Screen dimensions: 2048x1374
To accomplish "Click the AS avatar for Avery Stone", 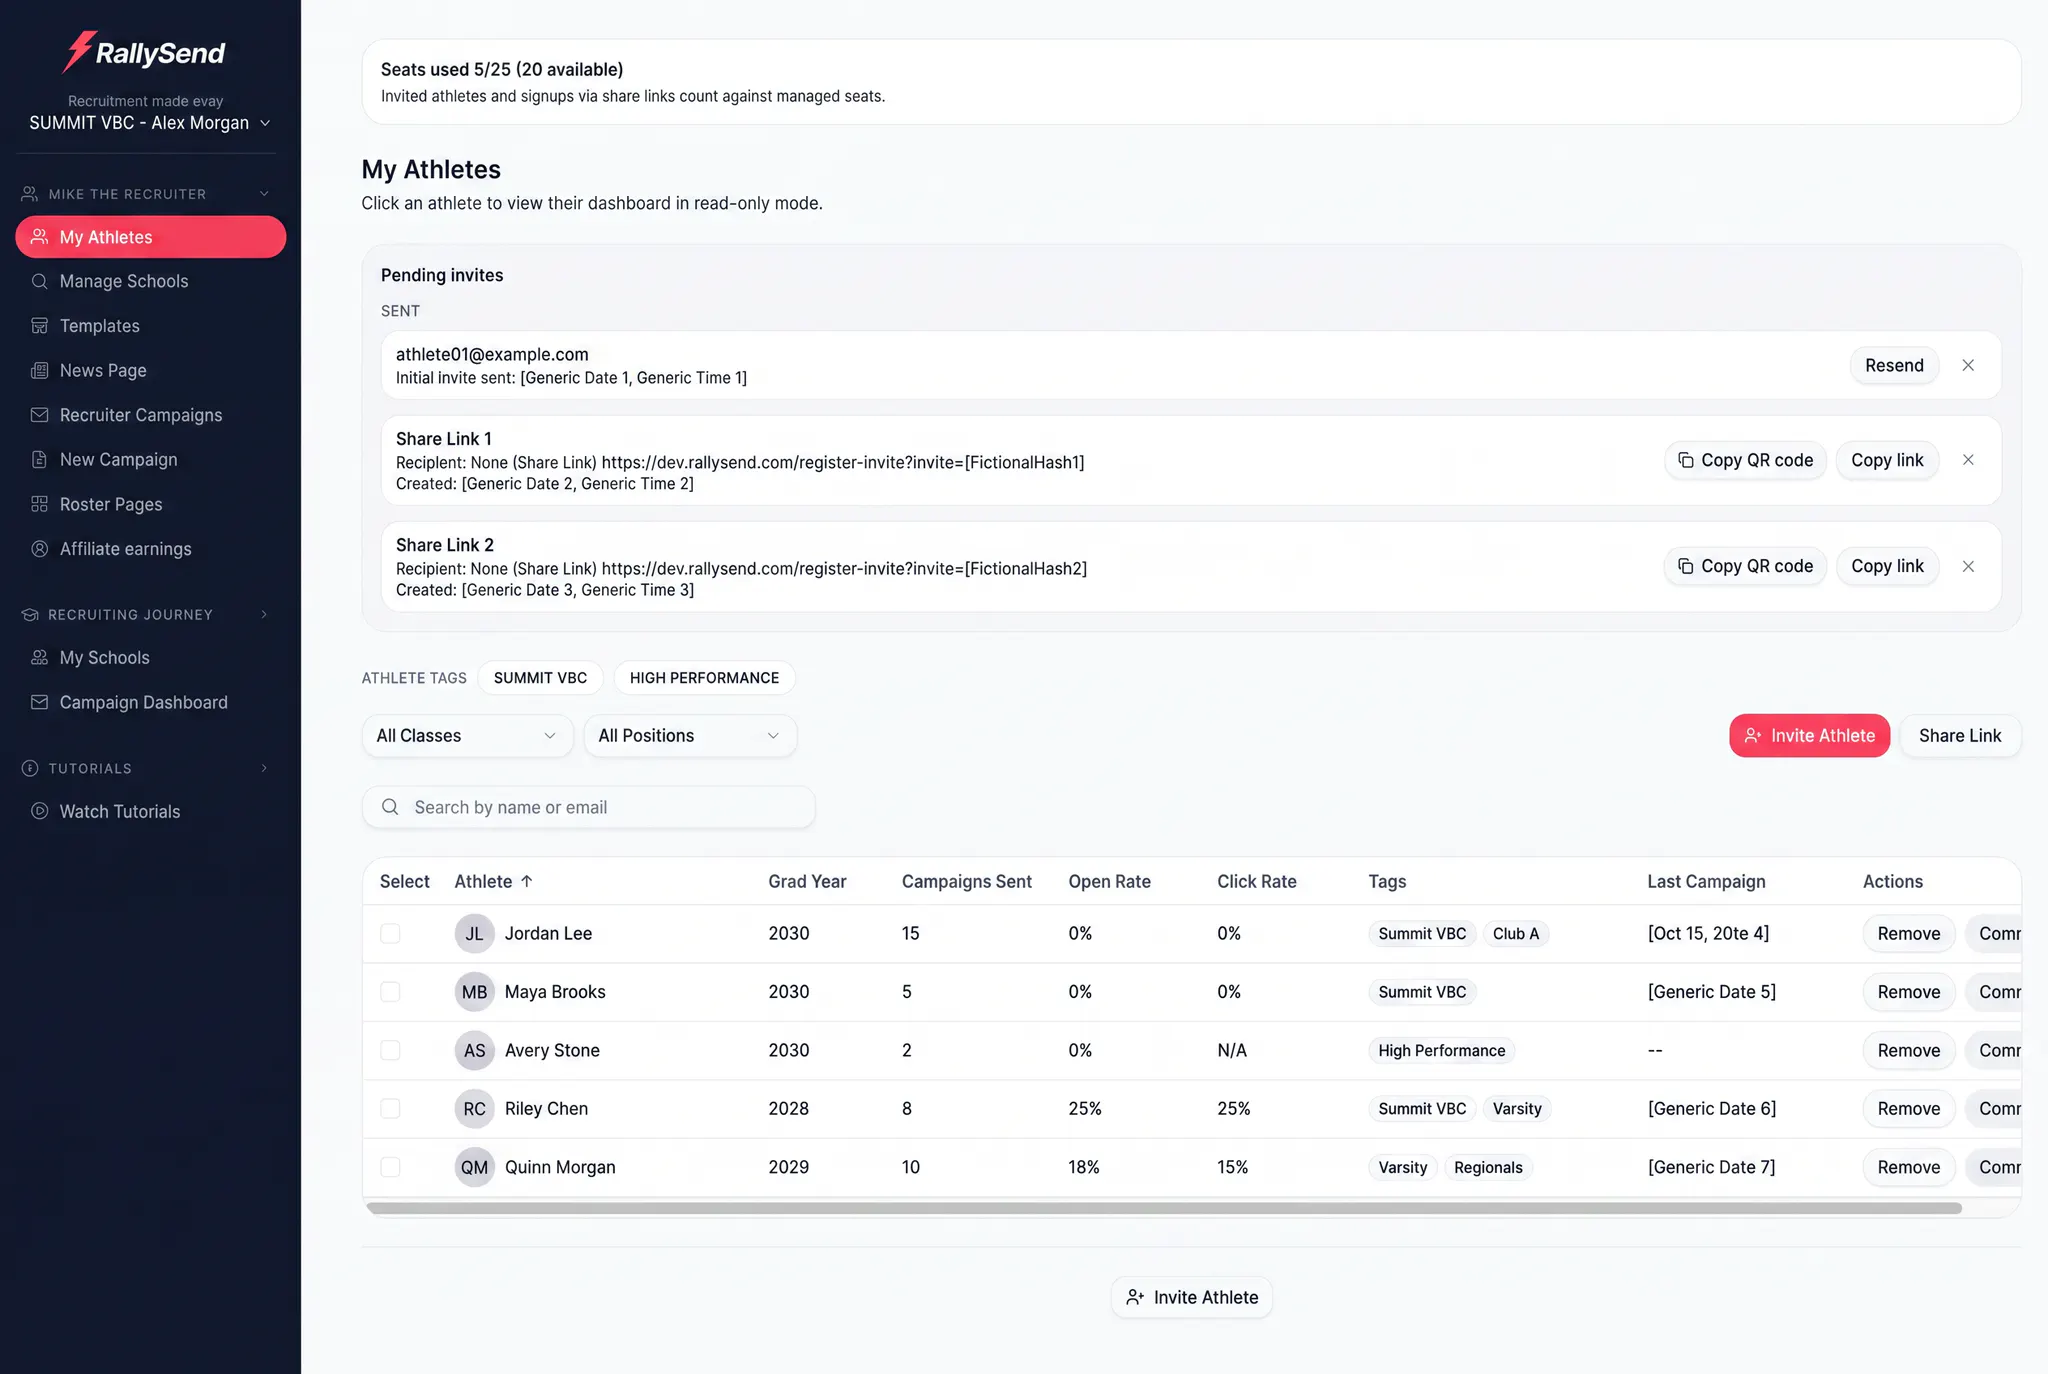I will coord(474,1050).
